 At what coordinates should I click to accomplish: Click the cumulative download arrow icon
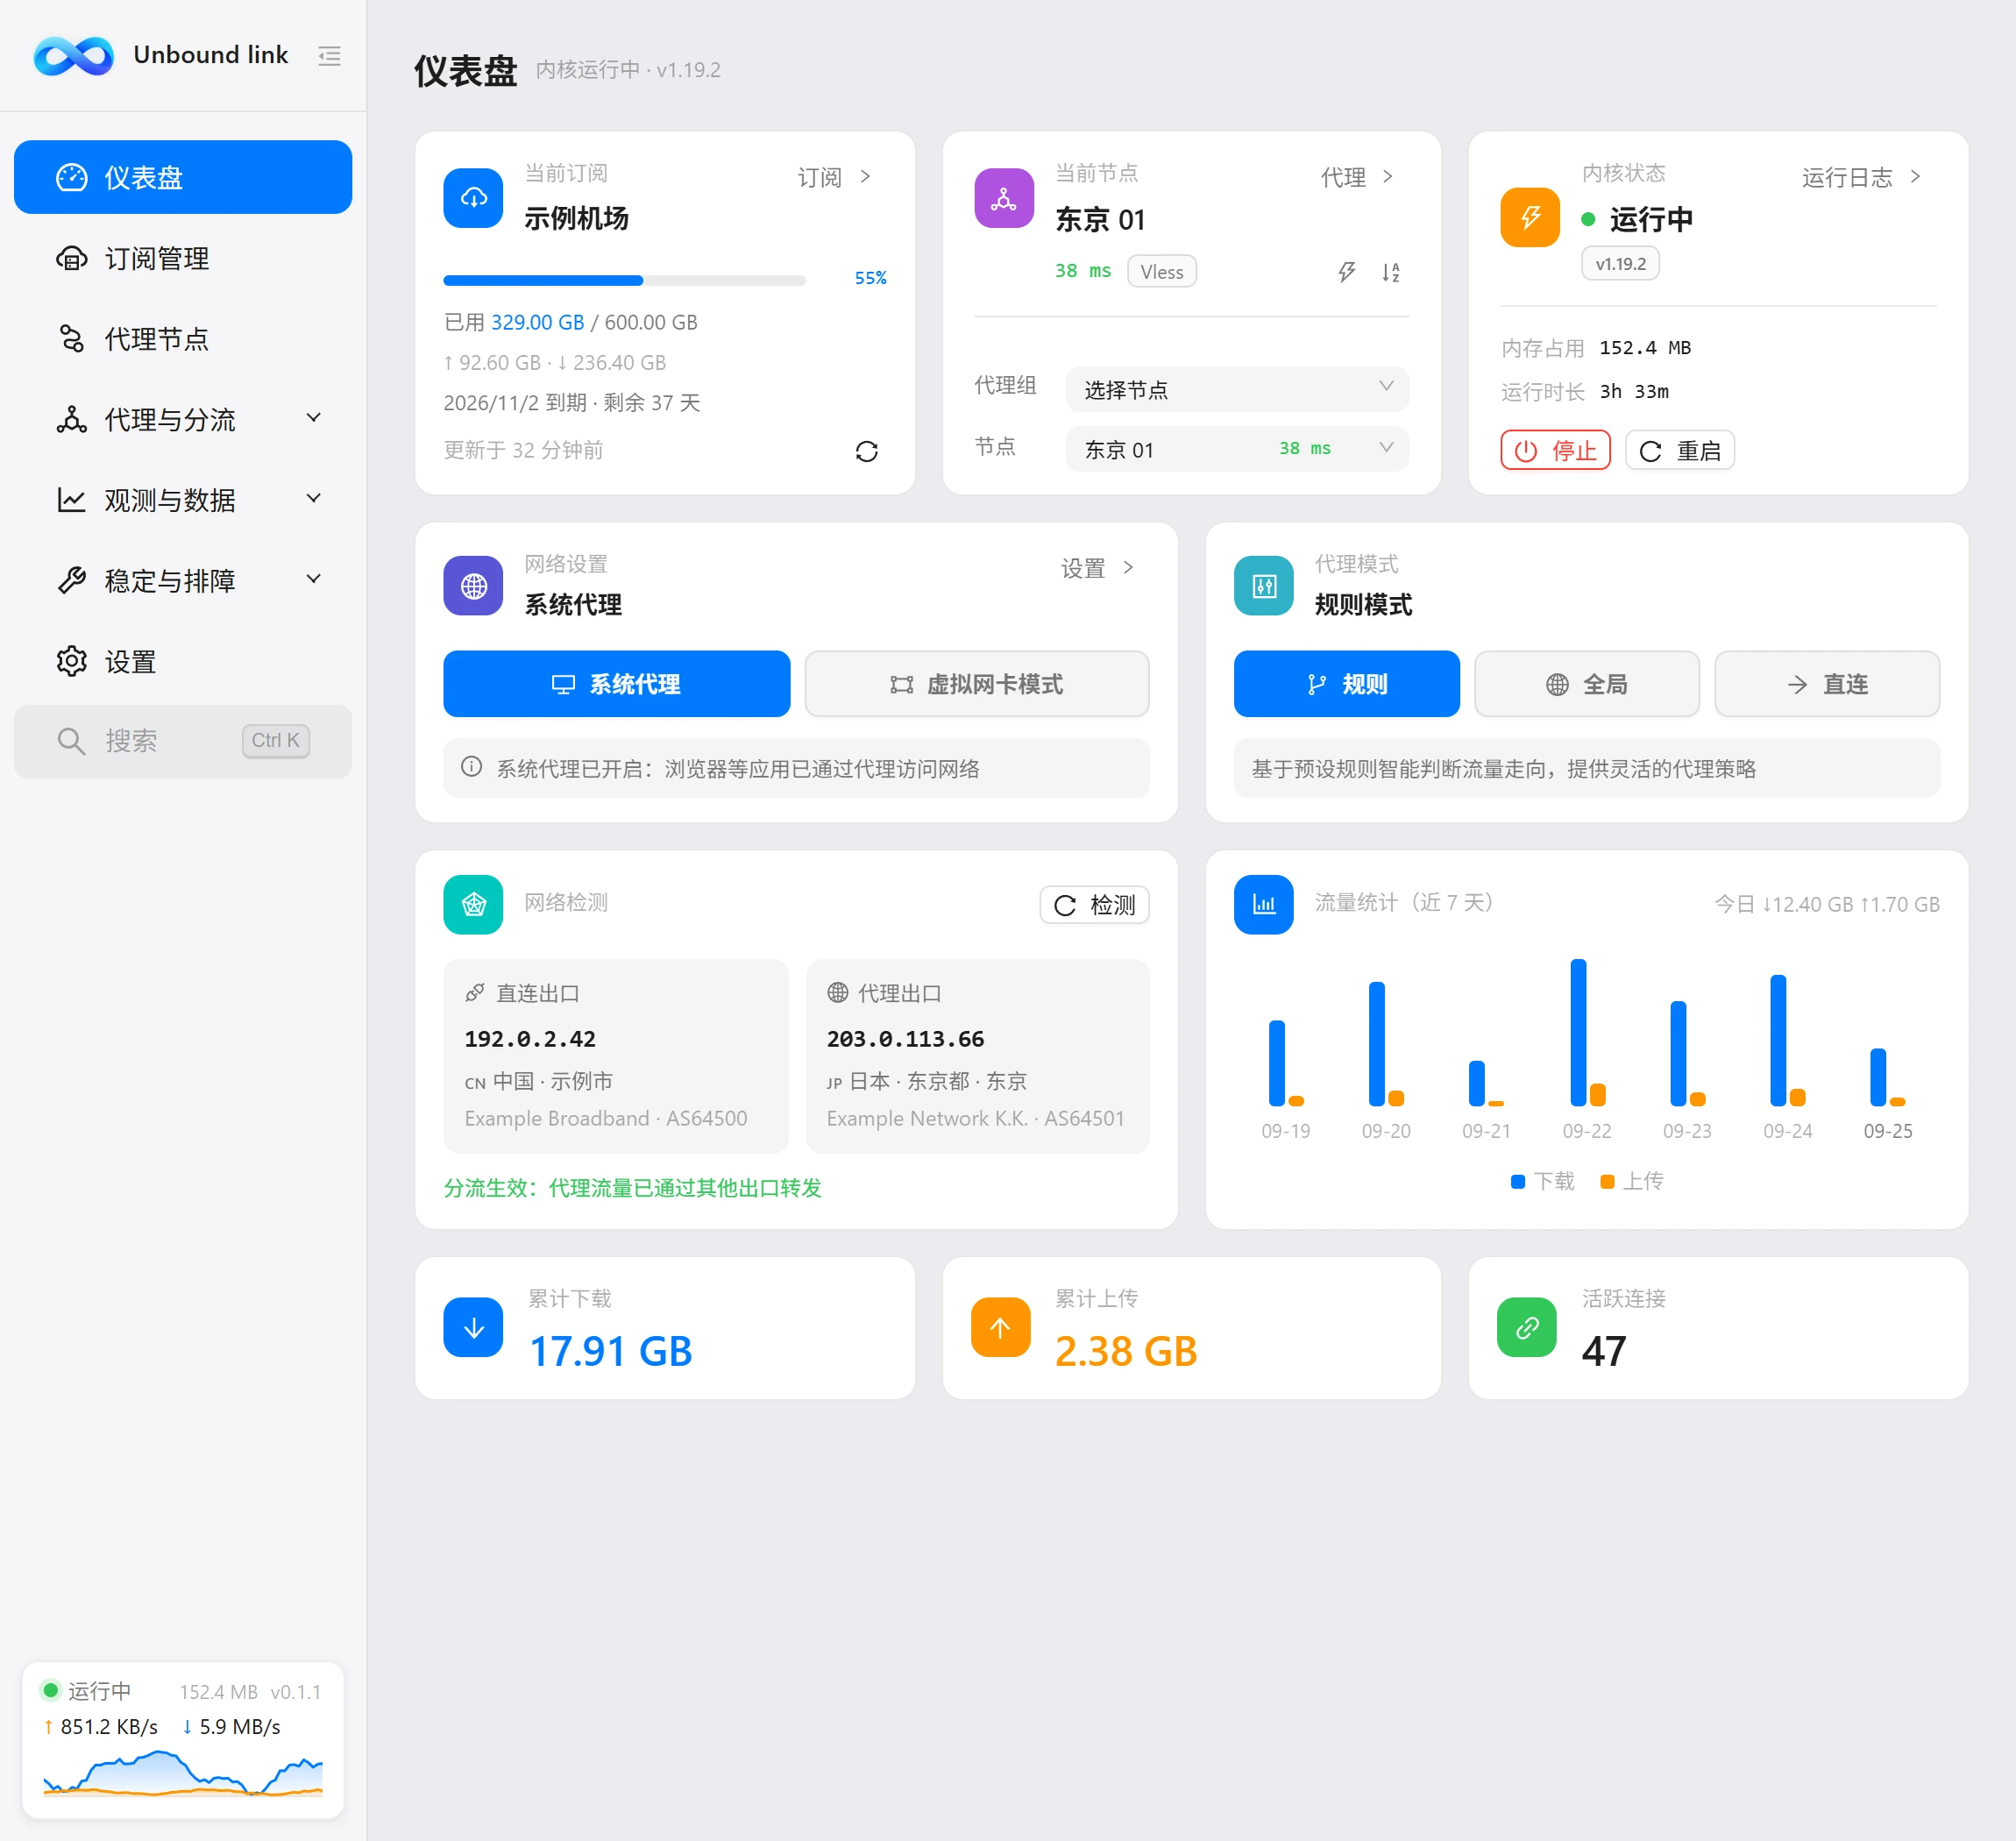pyautogui.click(x=473, y=1328)
